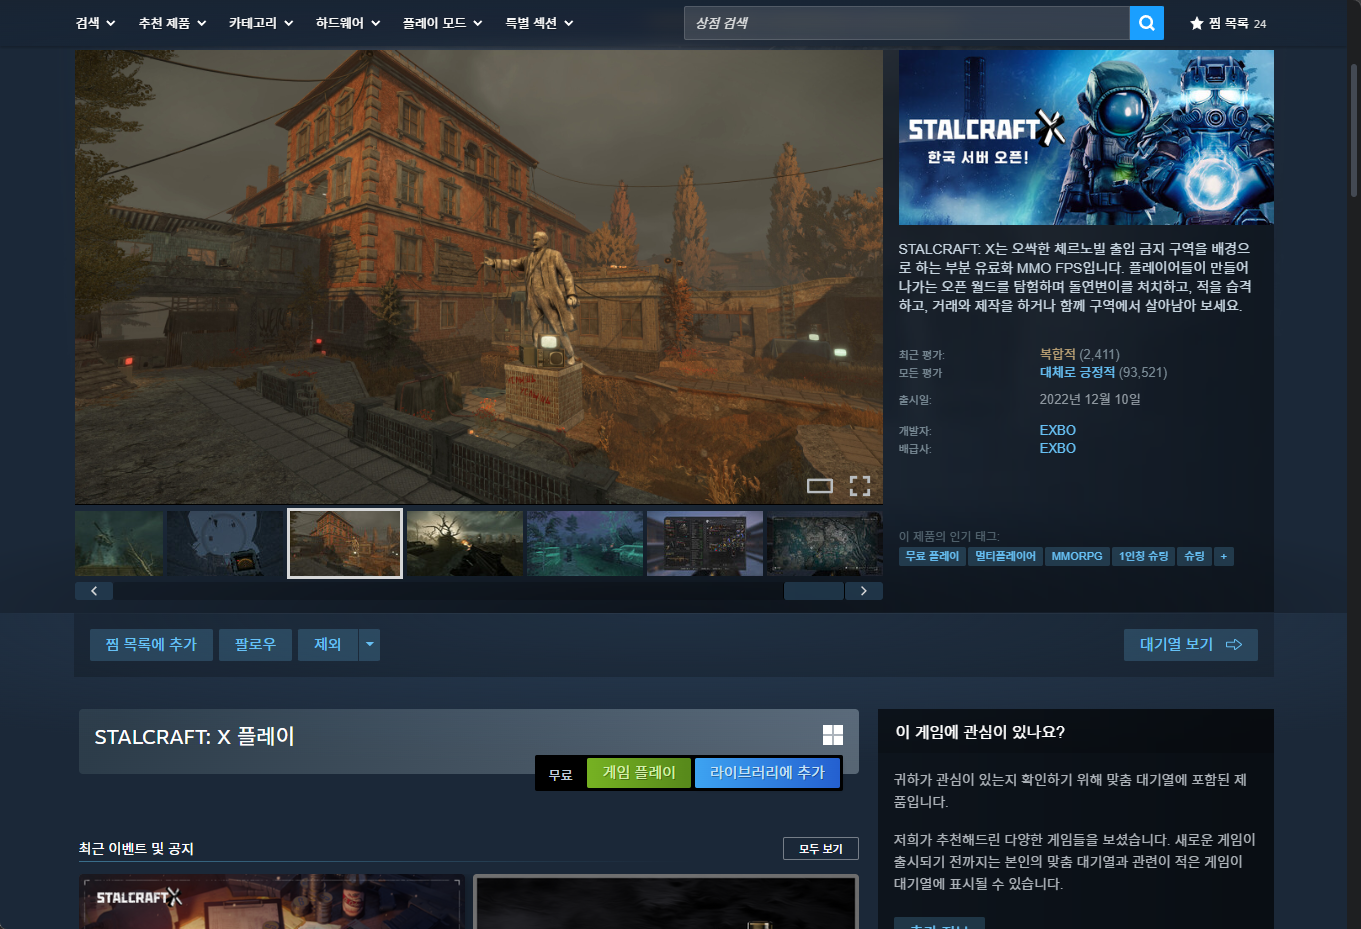Open the 플레이 모드 dropdown

pyautogui.click(x=443, y=23)
